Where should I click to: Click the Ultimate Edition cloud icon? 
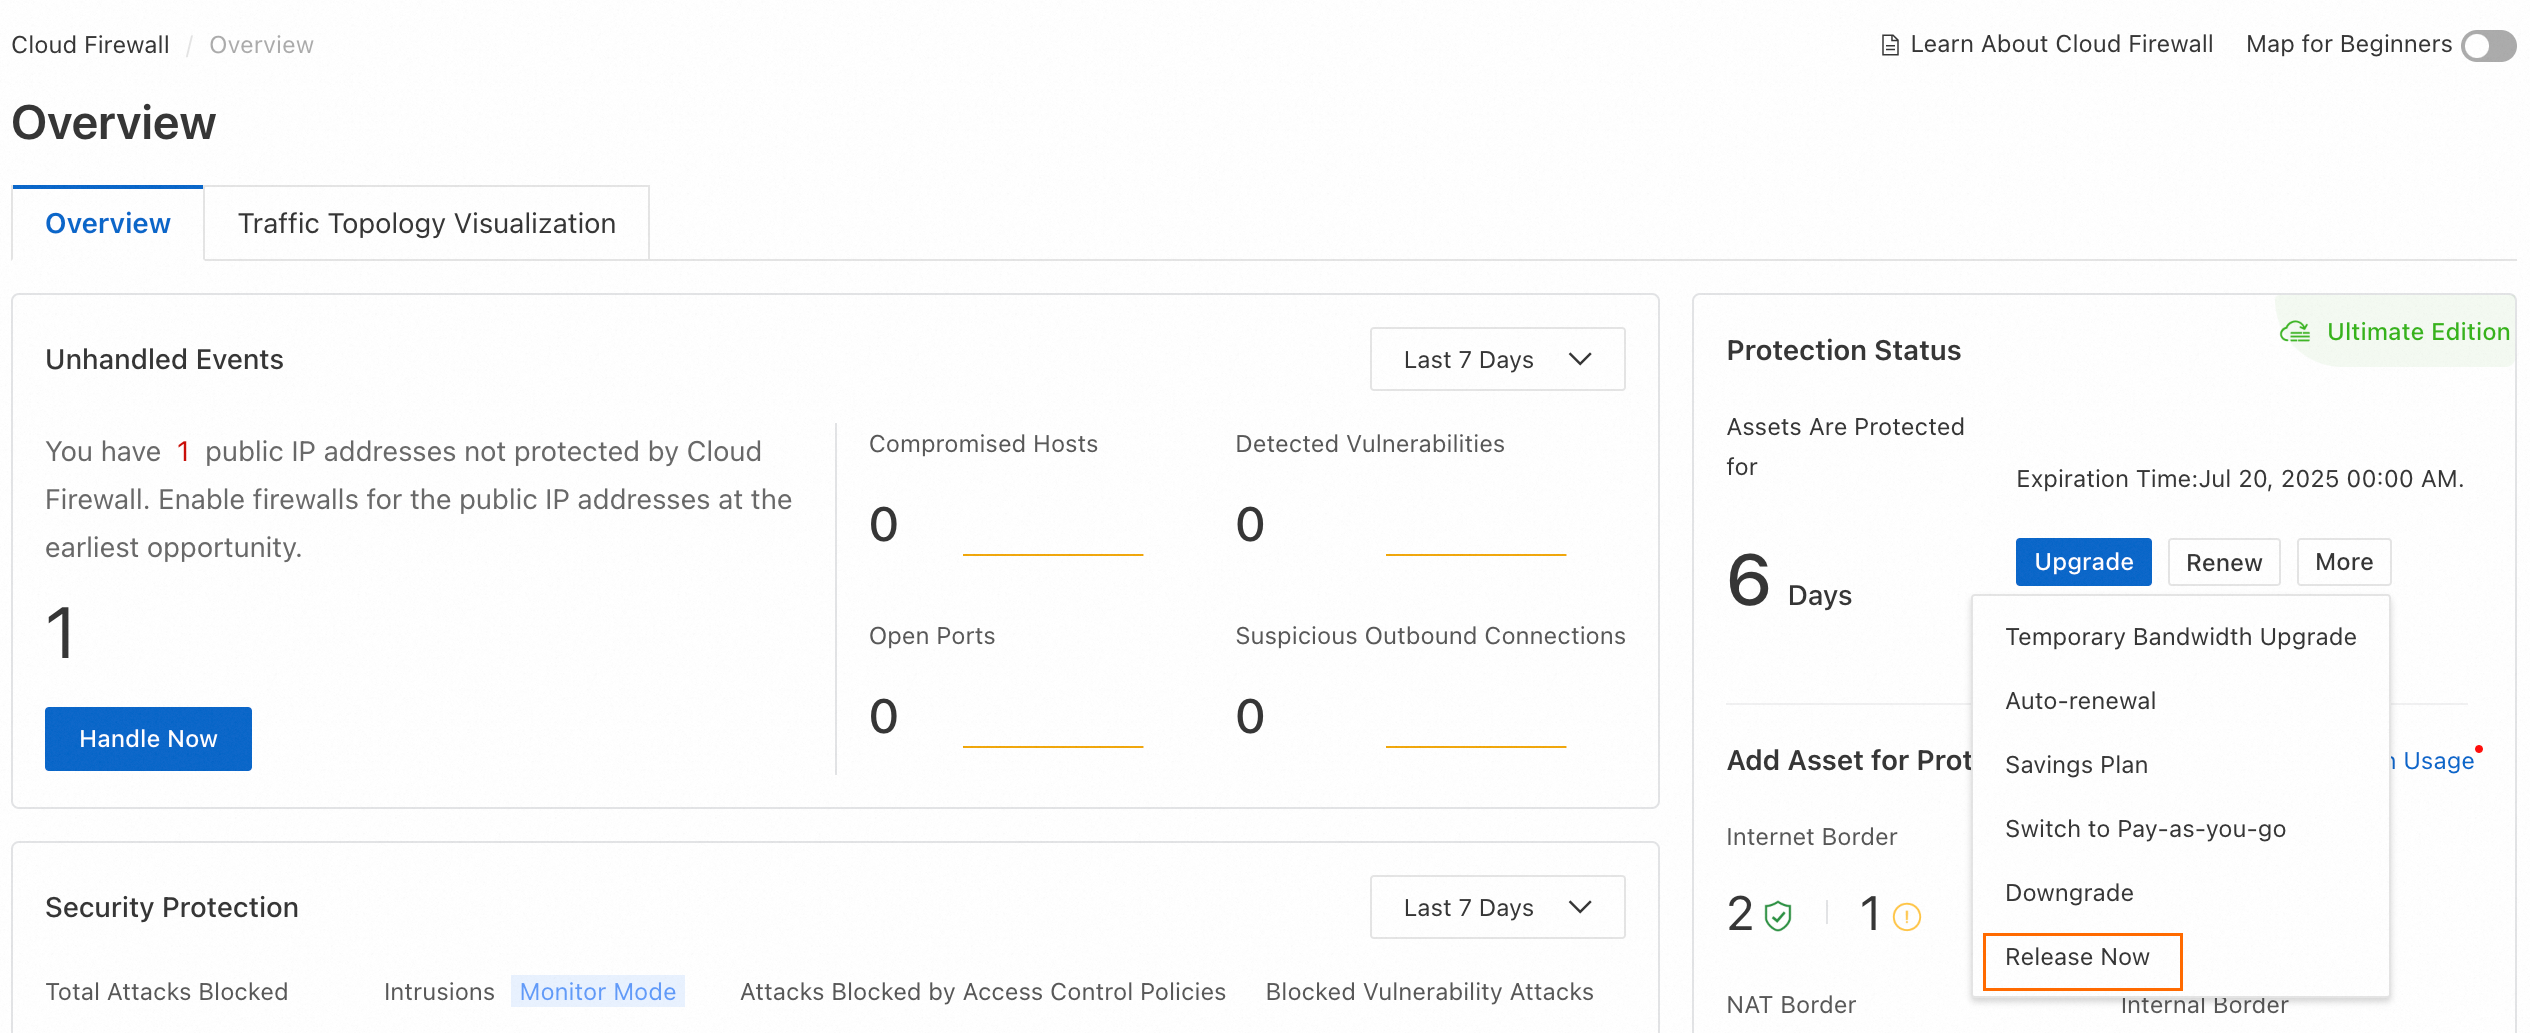(x=2294, y=332)
